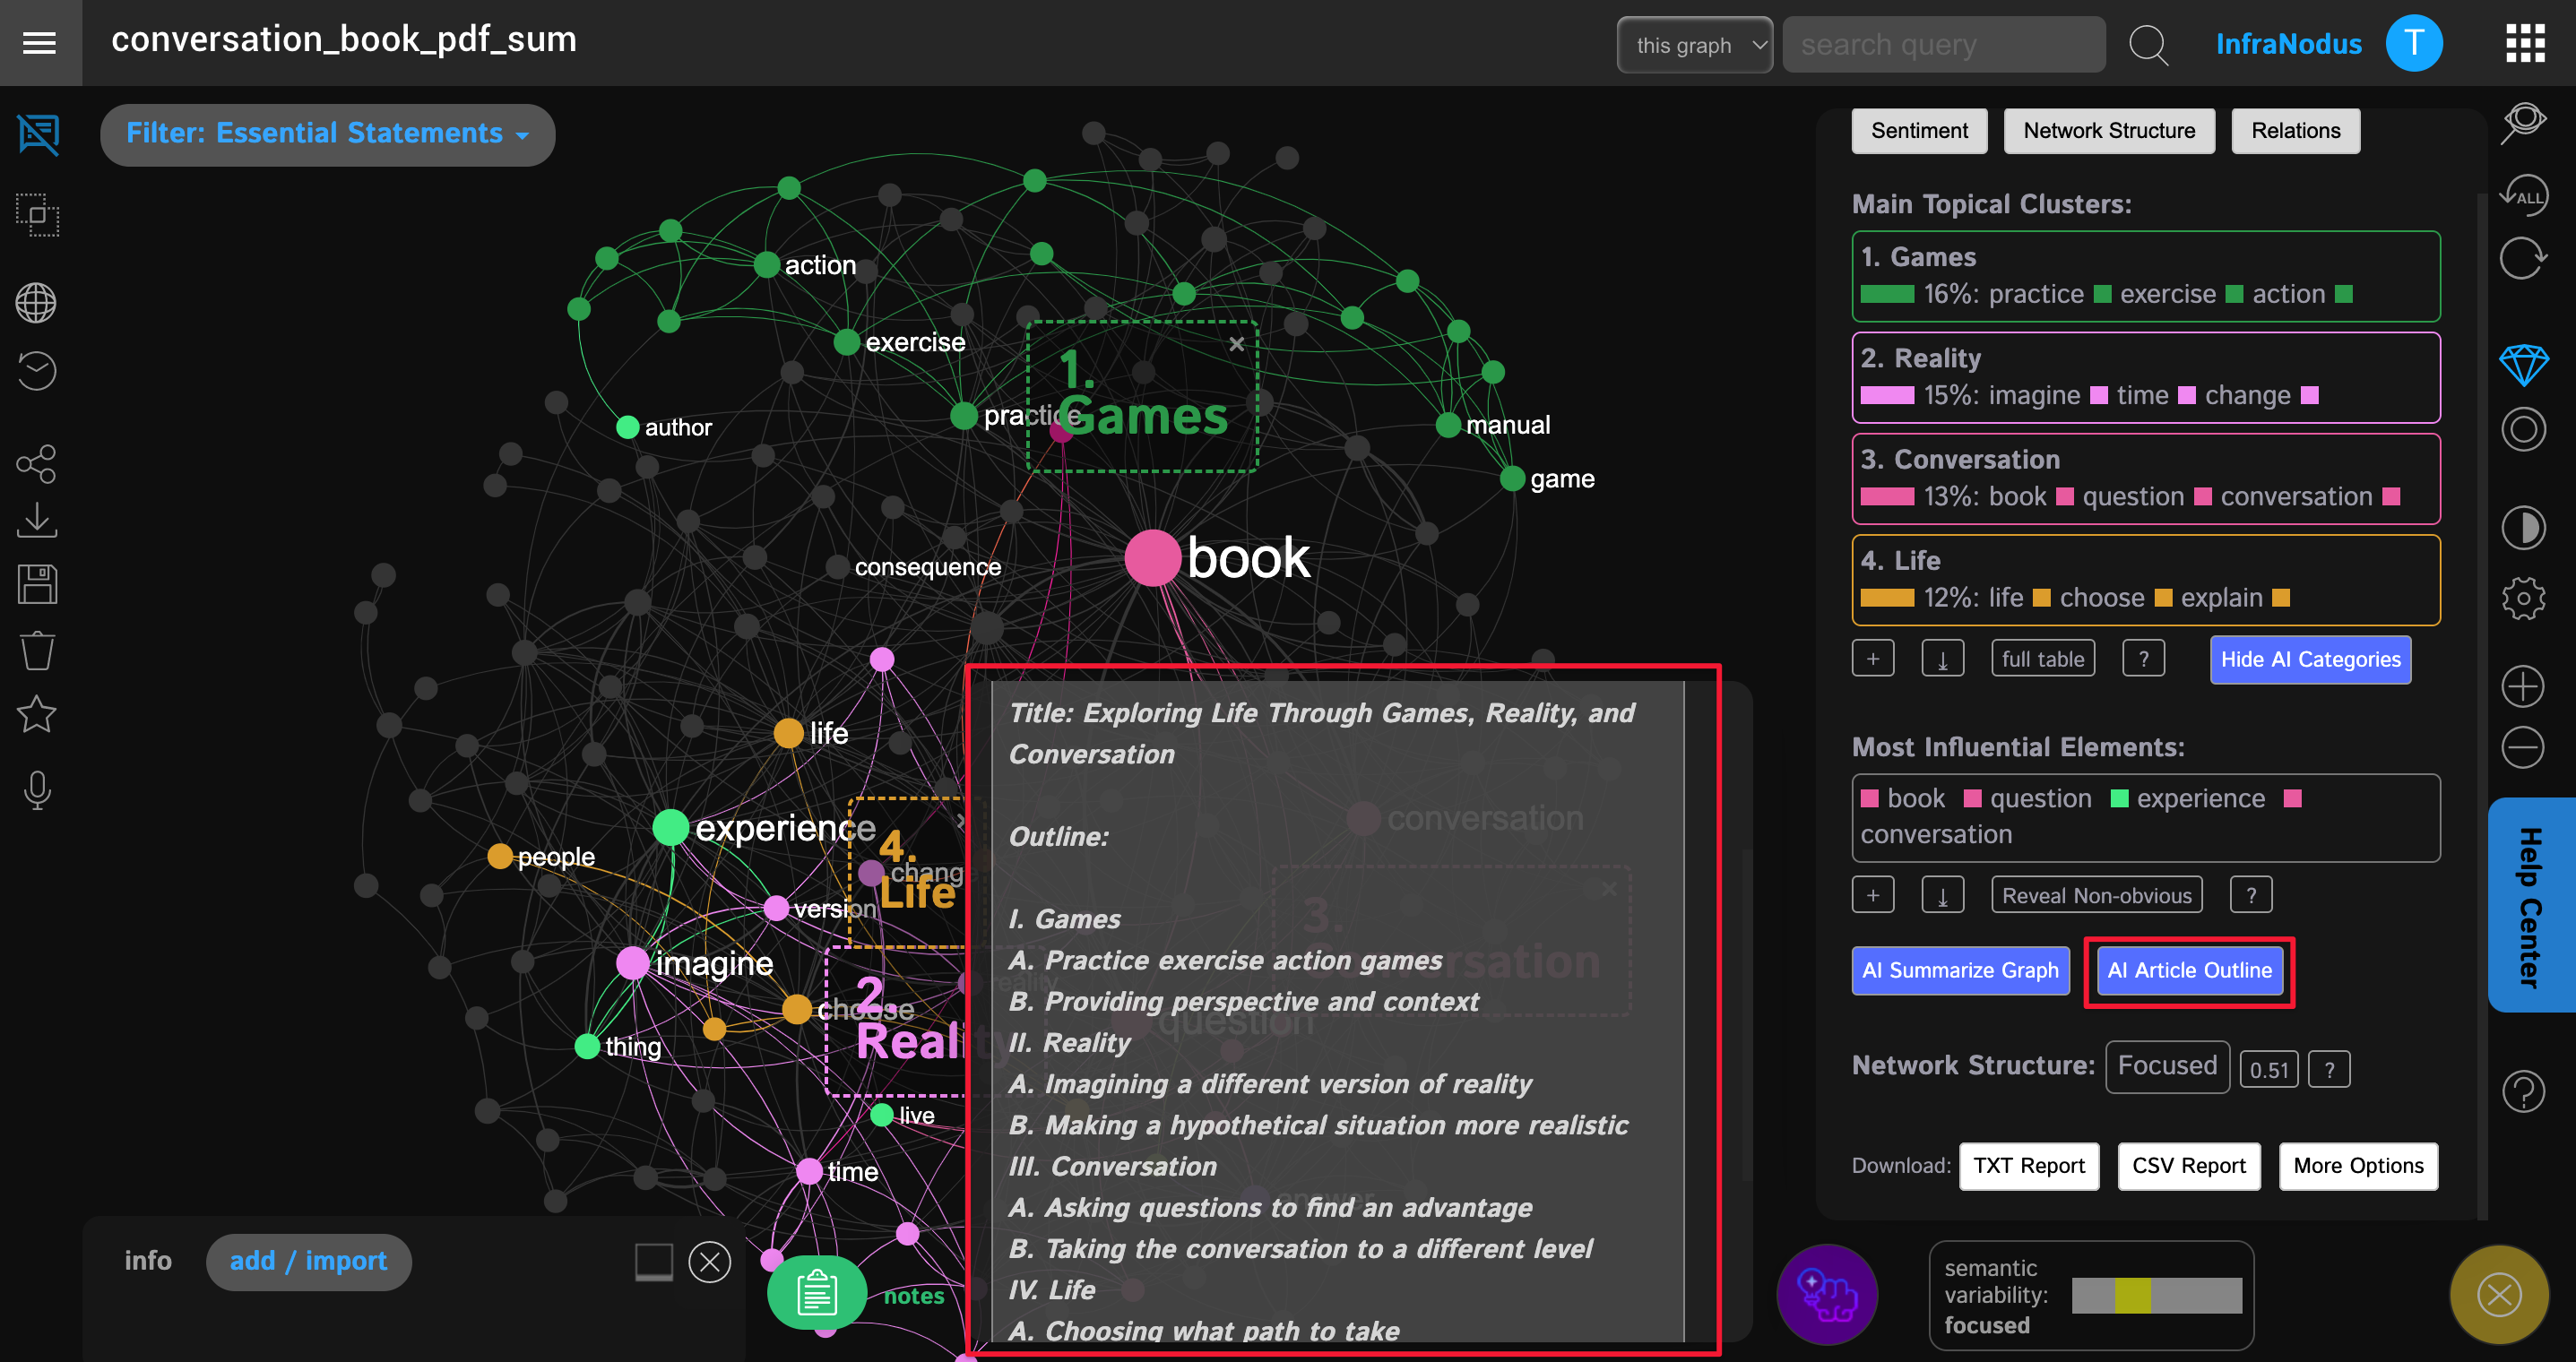Expand the Filter: Essential Statements dropdown

pyautogui.click(x=327, y=134)
